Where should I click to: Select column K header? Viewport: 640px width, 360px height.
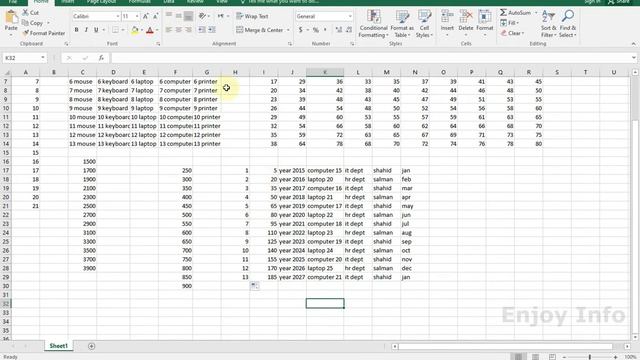(x=325, y=72)
